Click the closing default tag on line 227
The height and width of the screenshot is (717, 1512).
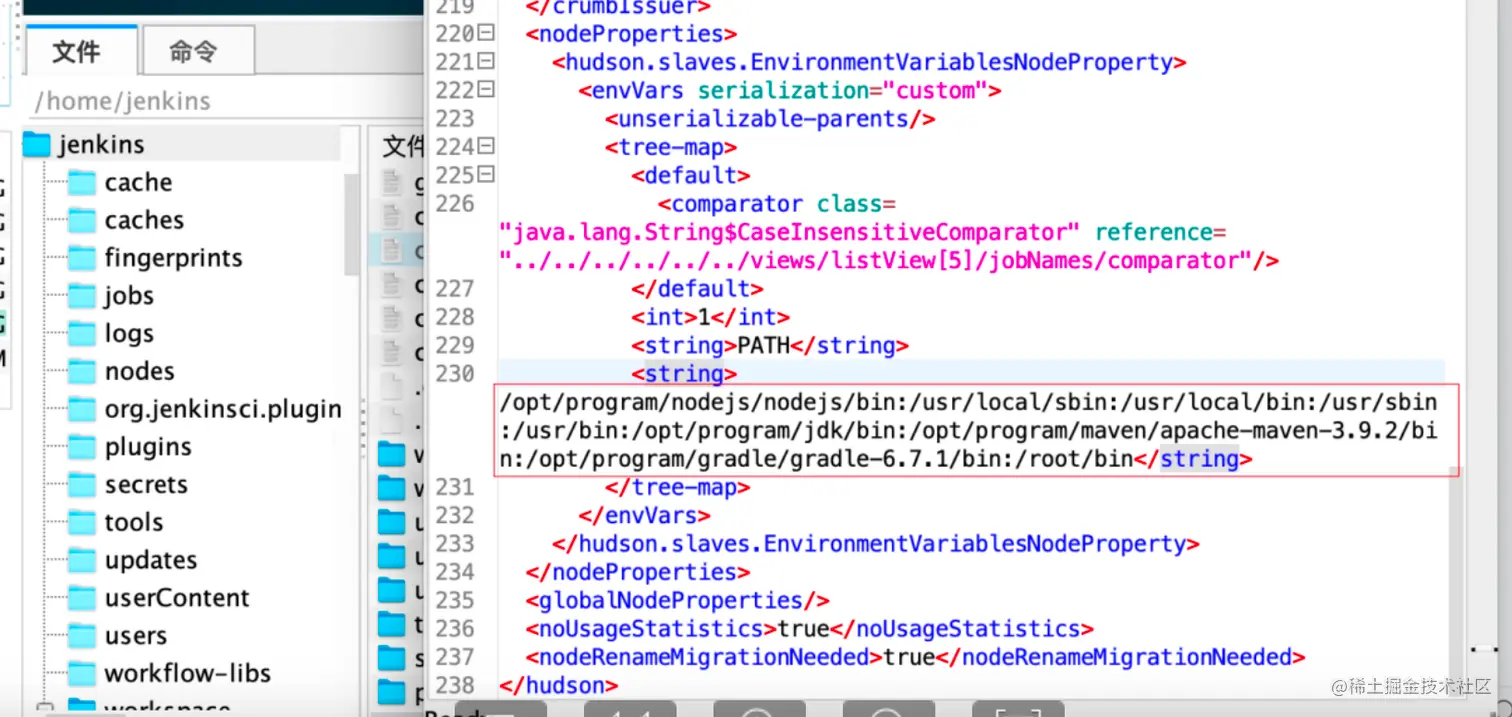697,289
